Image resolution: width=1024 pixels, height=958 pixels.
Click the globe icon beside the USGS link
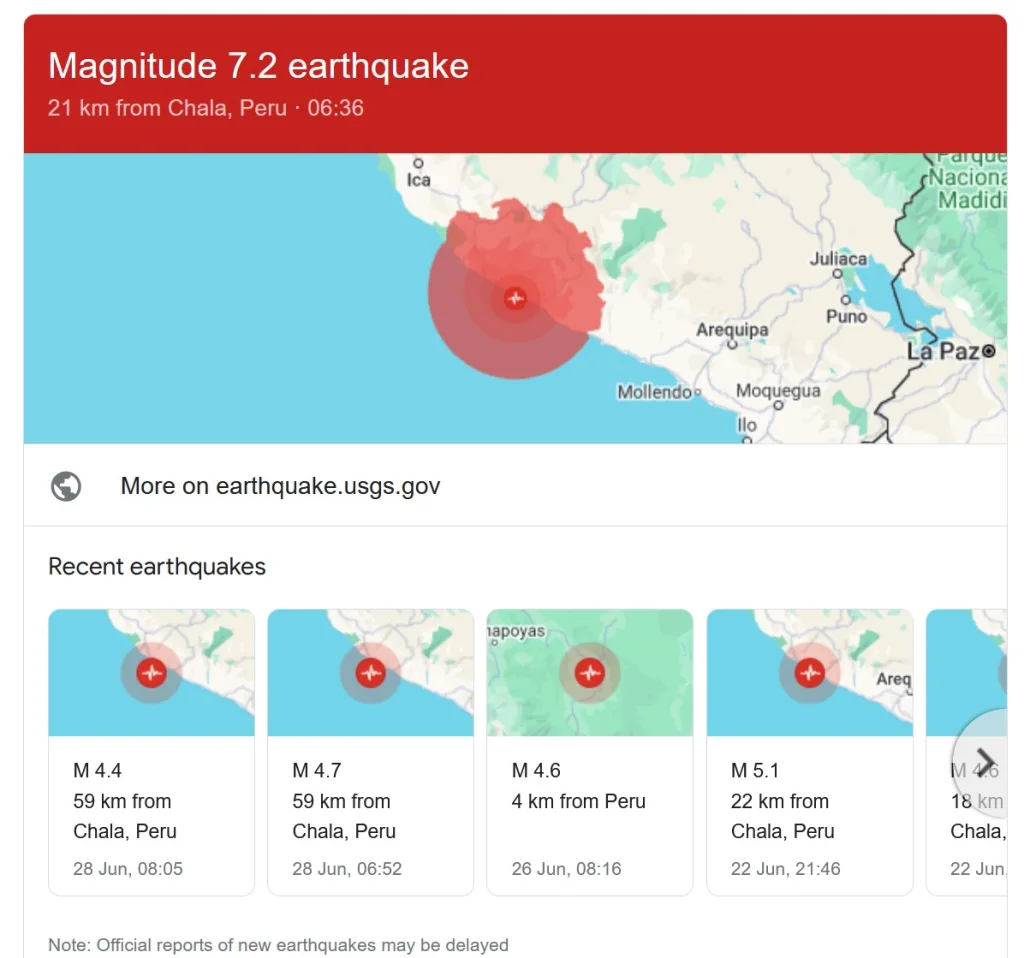click(x=66, y=486)
